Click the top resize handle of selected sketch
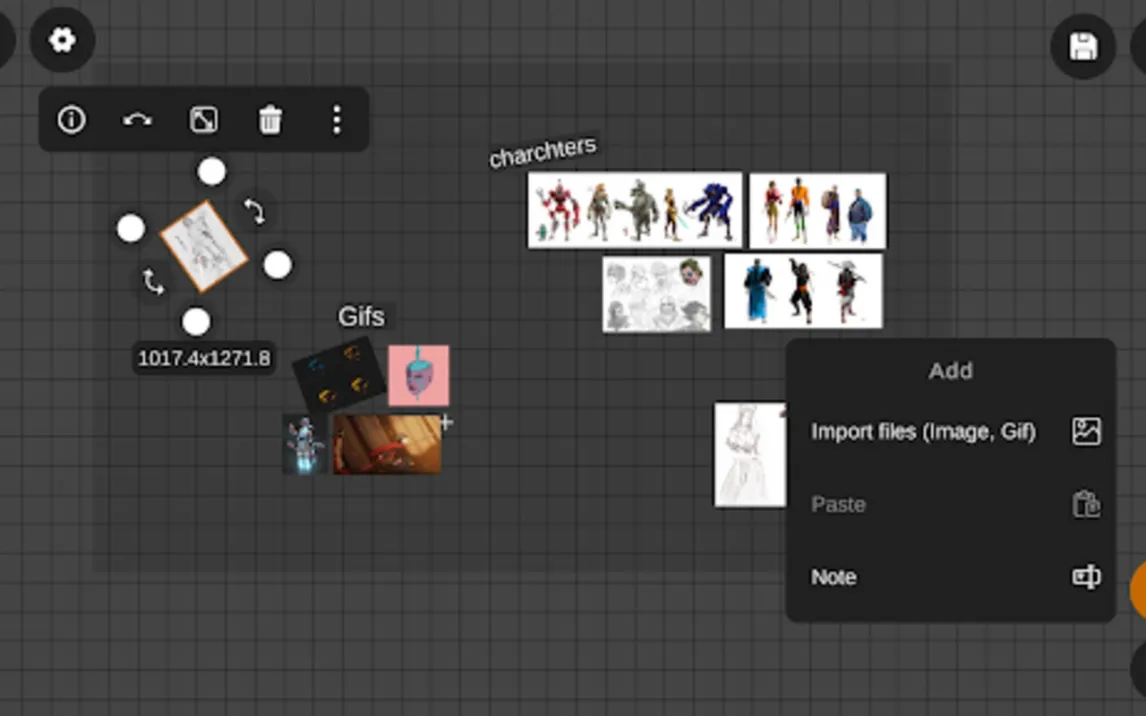The width and height of the screenshot is (1146, 716). 211,172
